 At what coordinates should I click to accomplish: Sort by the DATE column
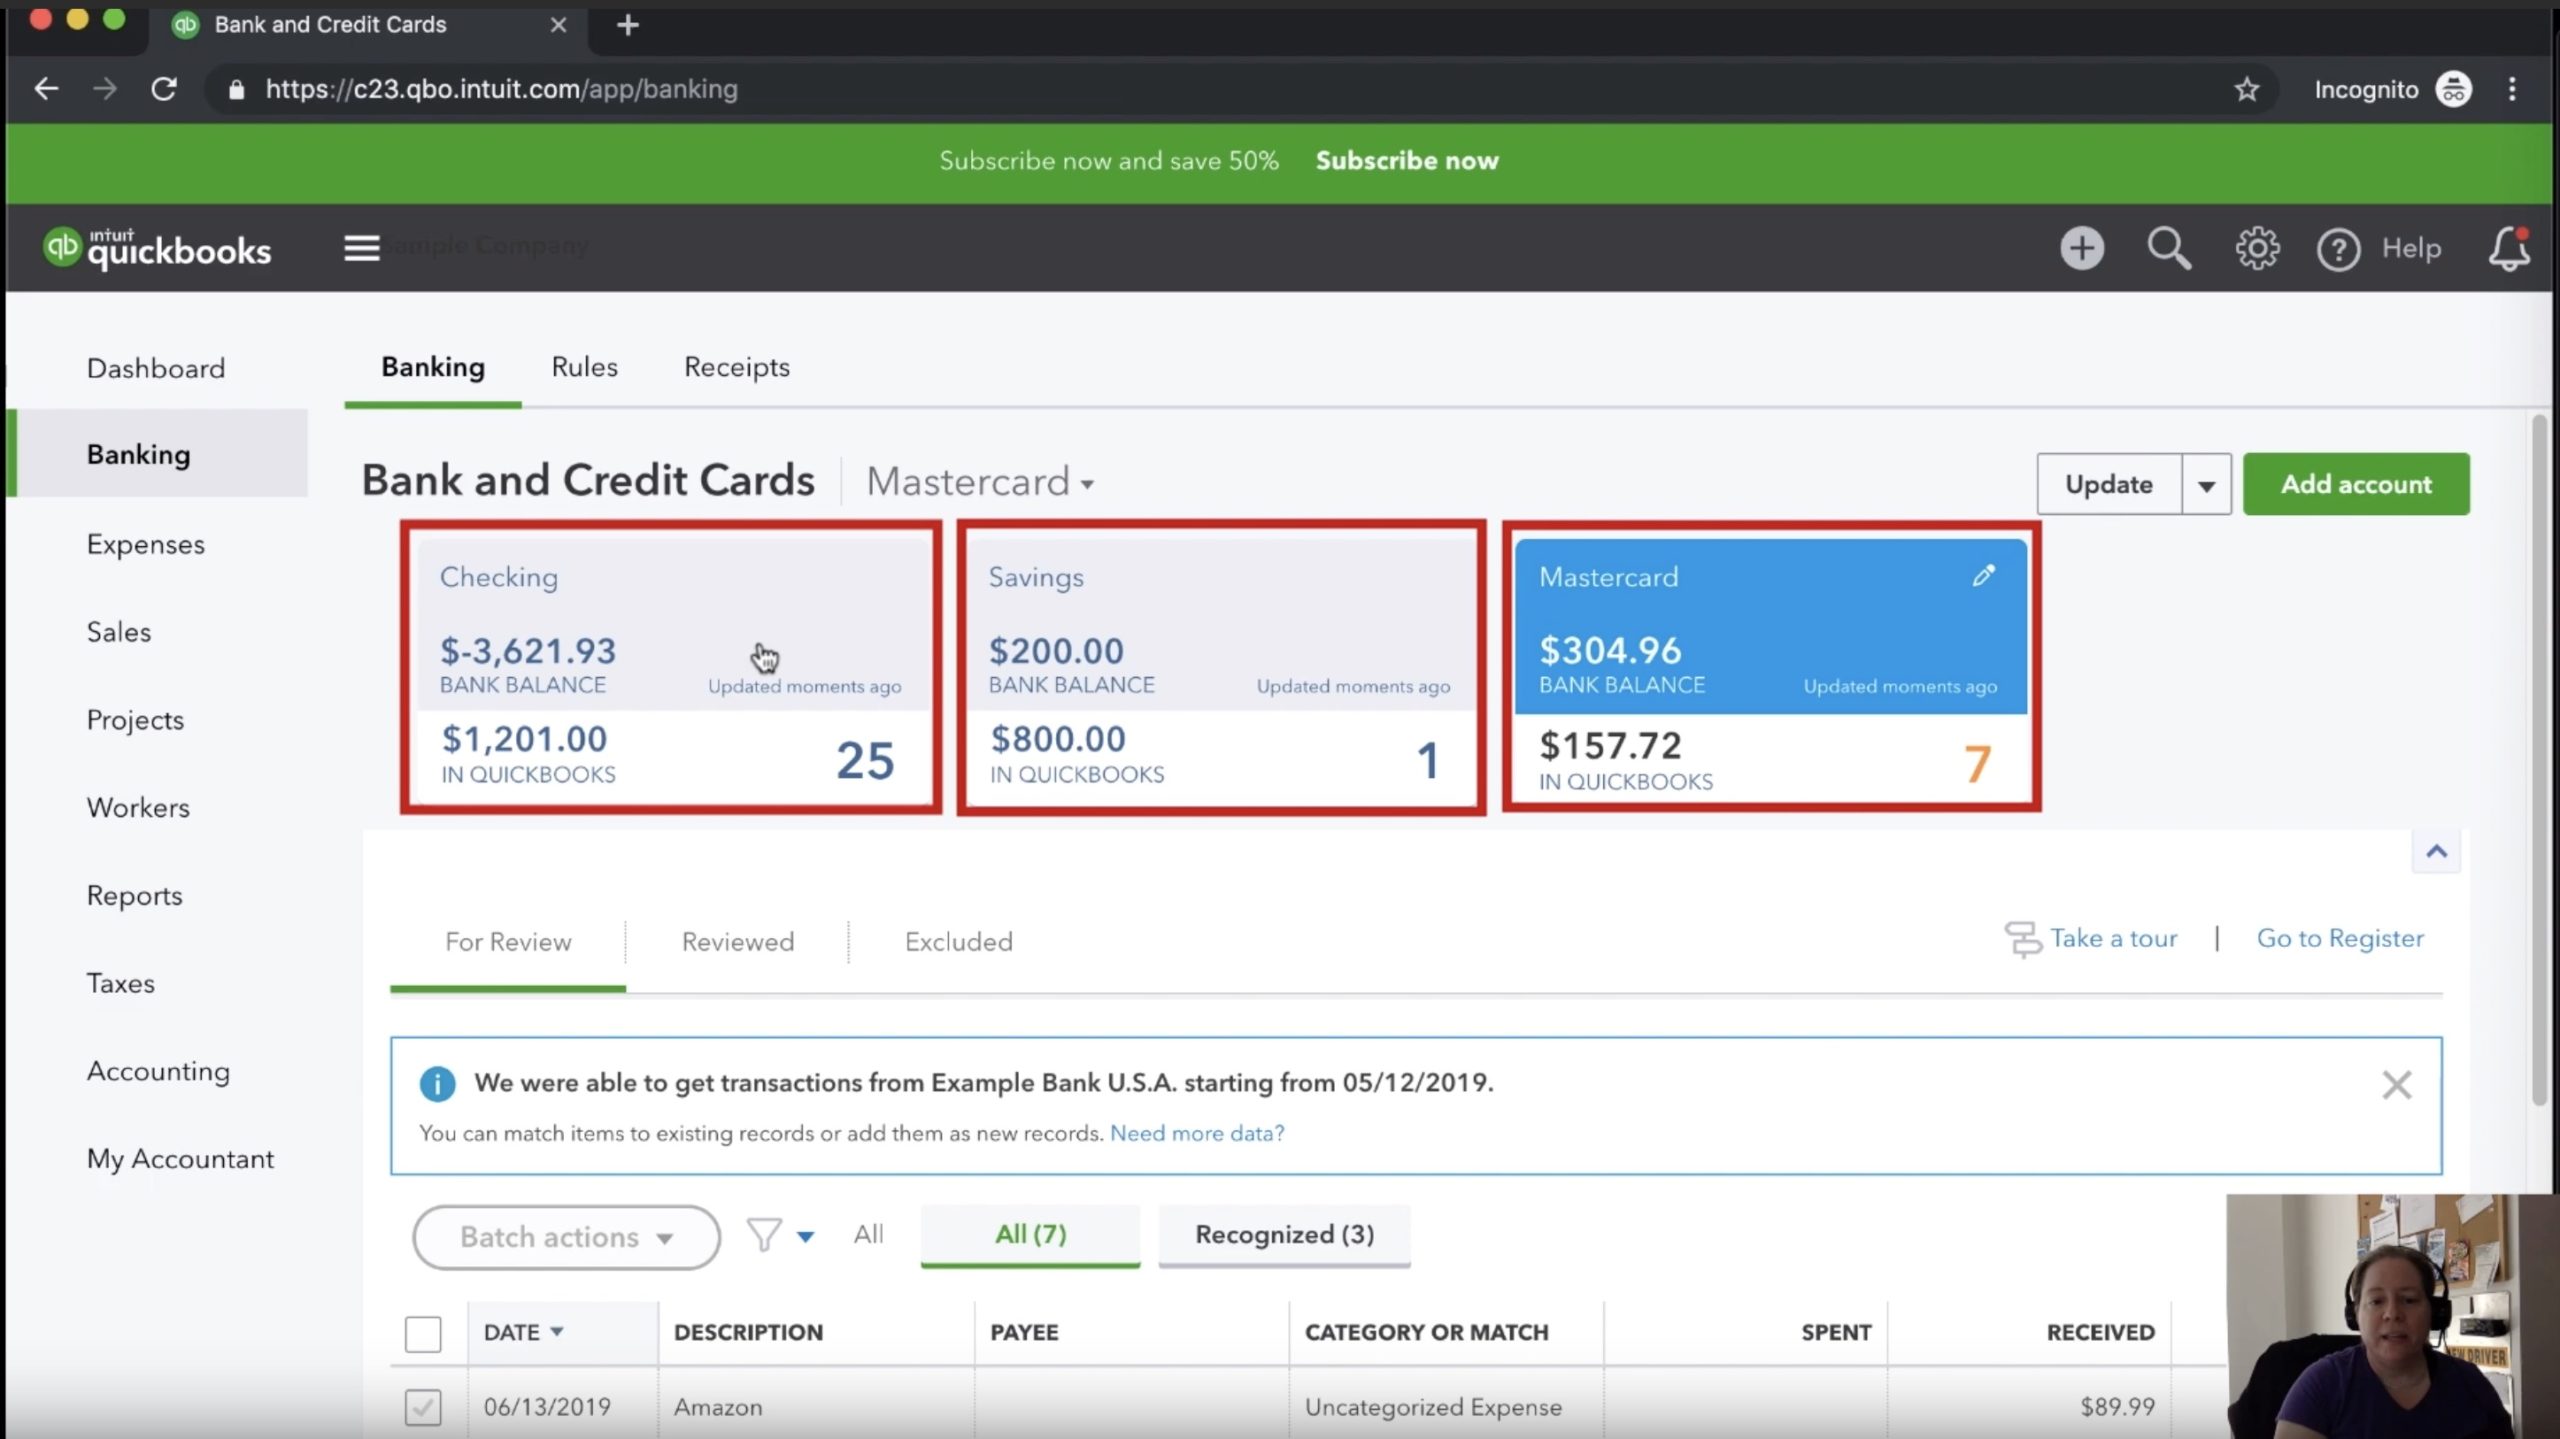click(523, 1333)
